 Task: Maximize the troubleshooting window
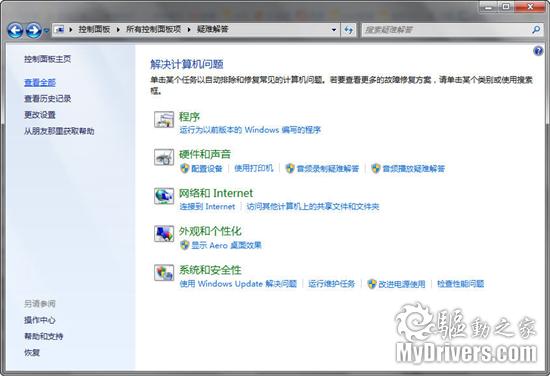(x=506, y=7)
